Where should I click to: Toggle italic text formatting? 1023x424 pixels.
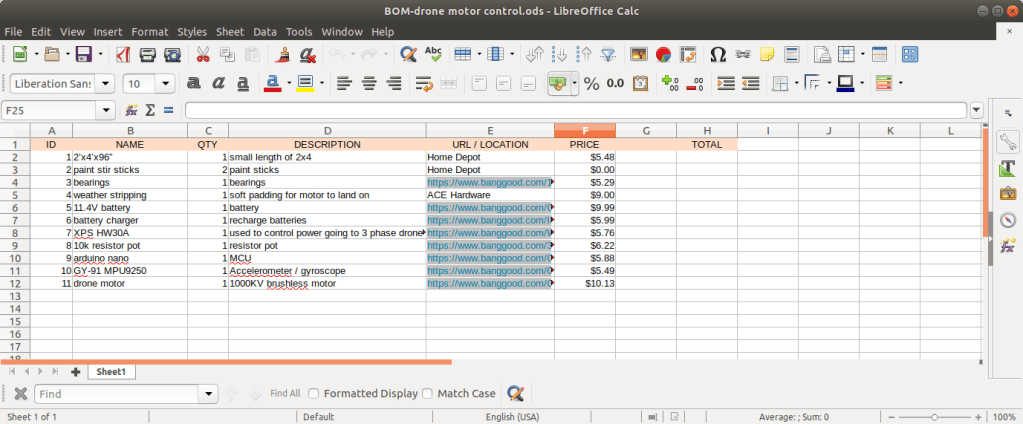[217, 83]
